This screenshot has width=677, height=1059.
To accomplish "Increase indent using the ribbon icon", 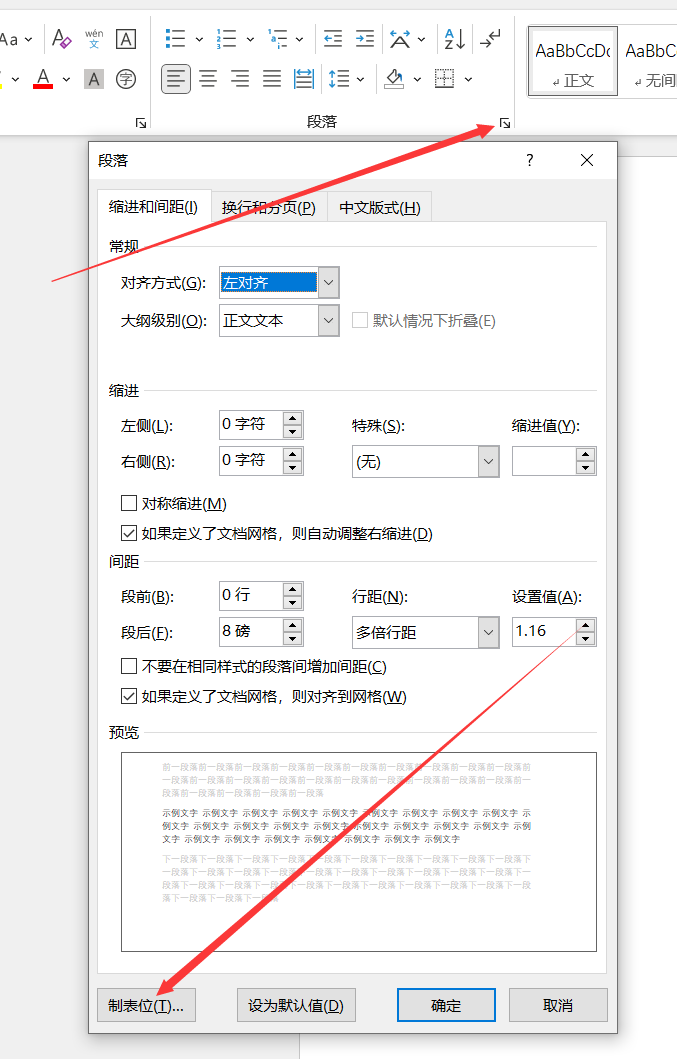I will (365, 39).
